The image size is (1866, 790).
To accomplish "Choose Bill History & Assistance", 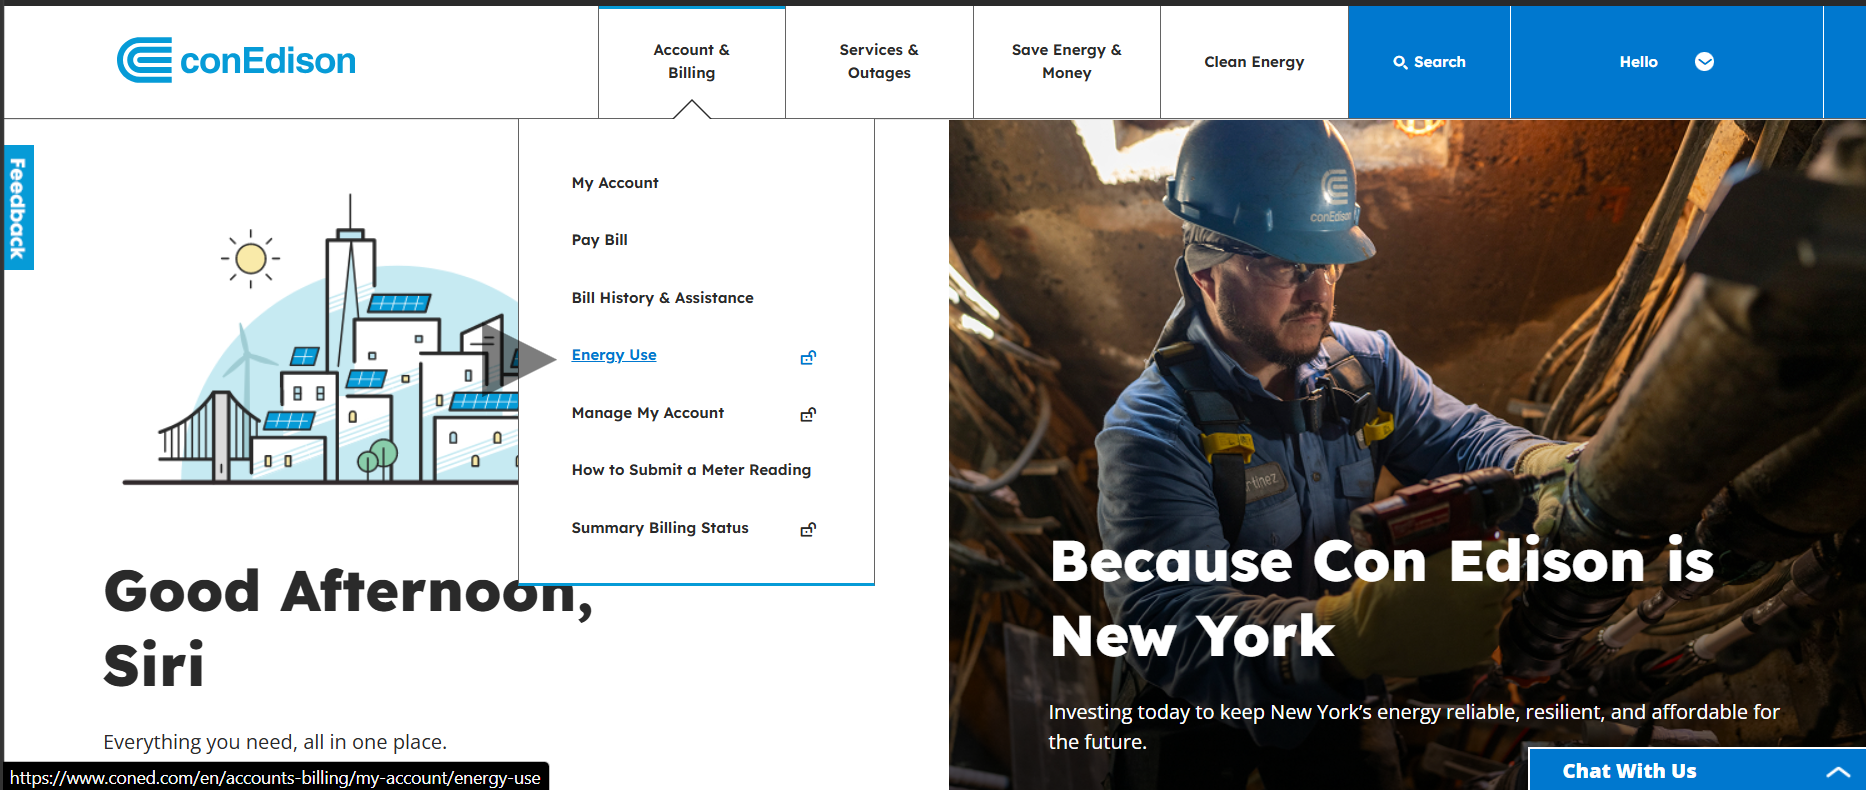I will point(663,298).
